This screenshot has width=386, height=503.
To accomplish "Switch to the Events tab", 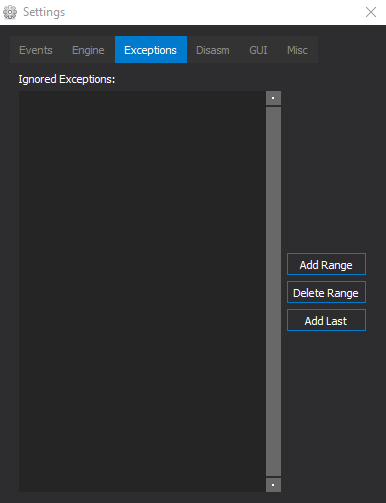I will point(36,50).
